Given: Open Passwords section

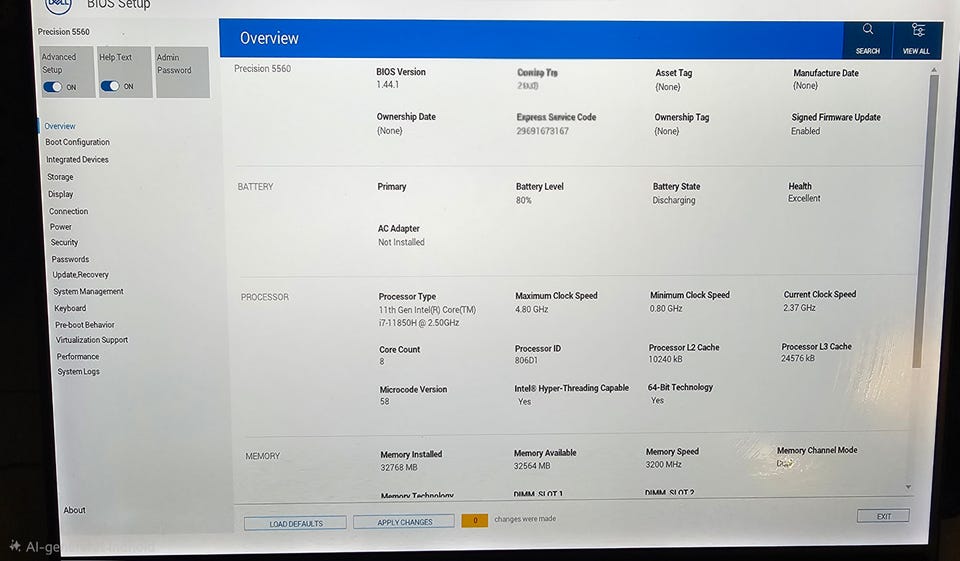Looking at the screenshot, I should point(70,259).
